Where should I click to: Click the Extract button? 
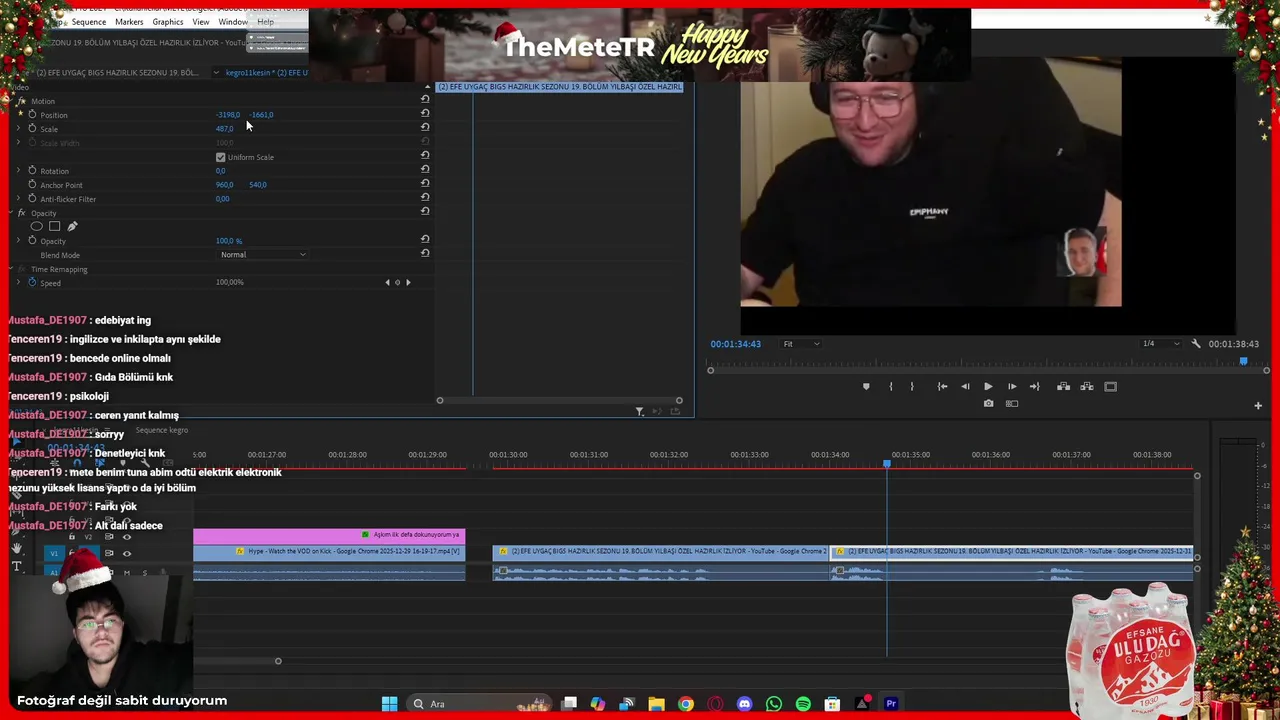coord(1087,386)
